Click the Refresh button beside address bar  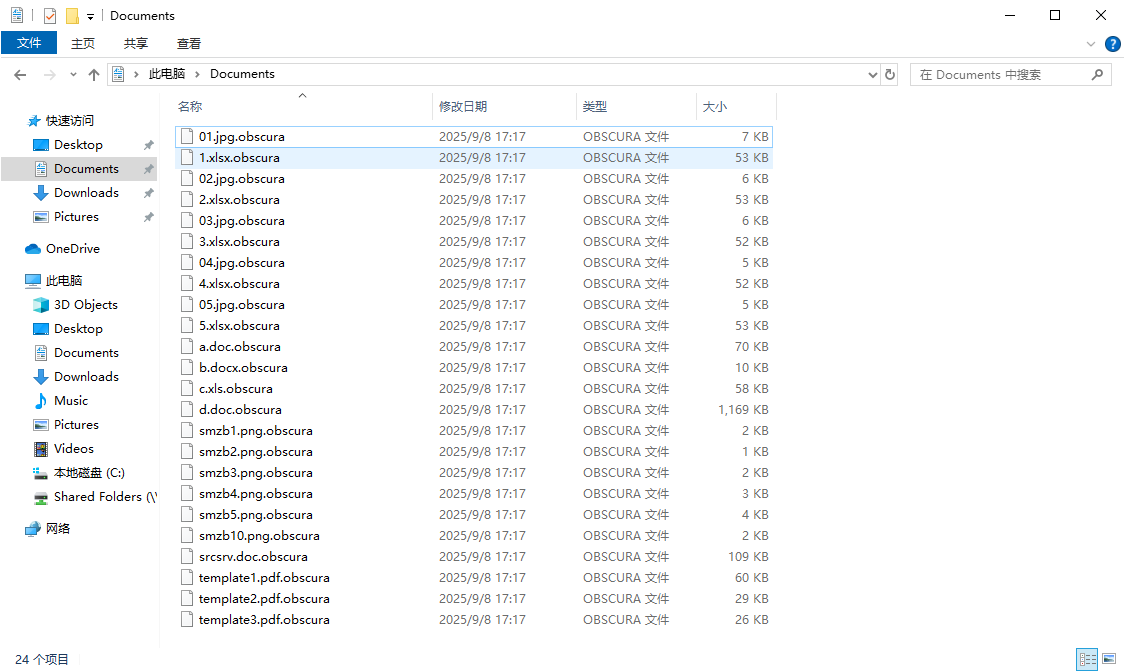890,75
